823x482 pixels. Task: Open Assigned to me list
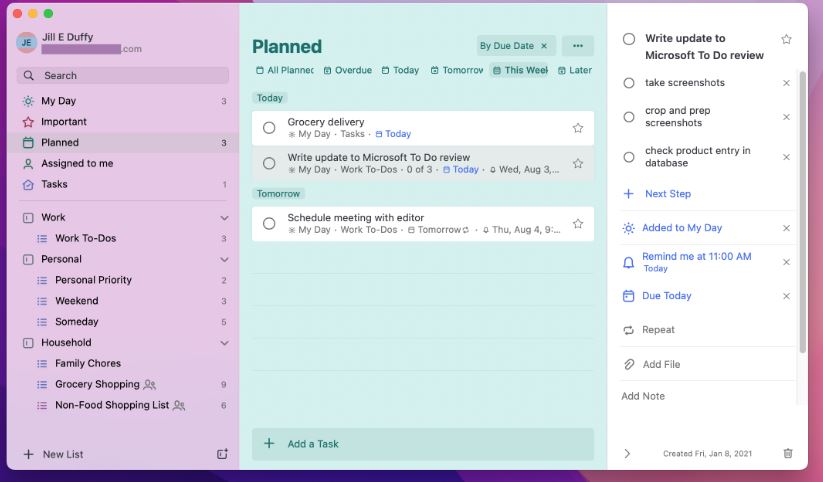tap(123, 163)
